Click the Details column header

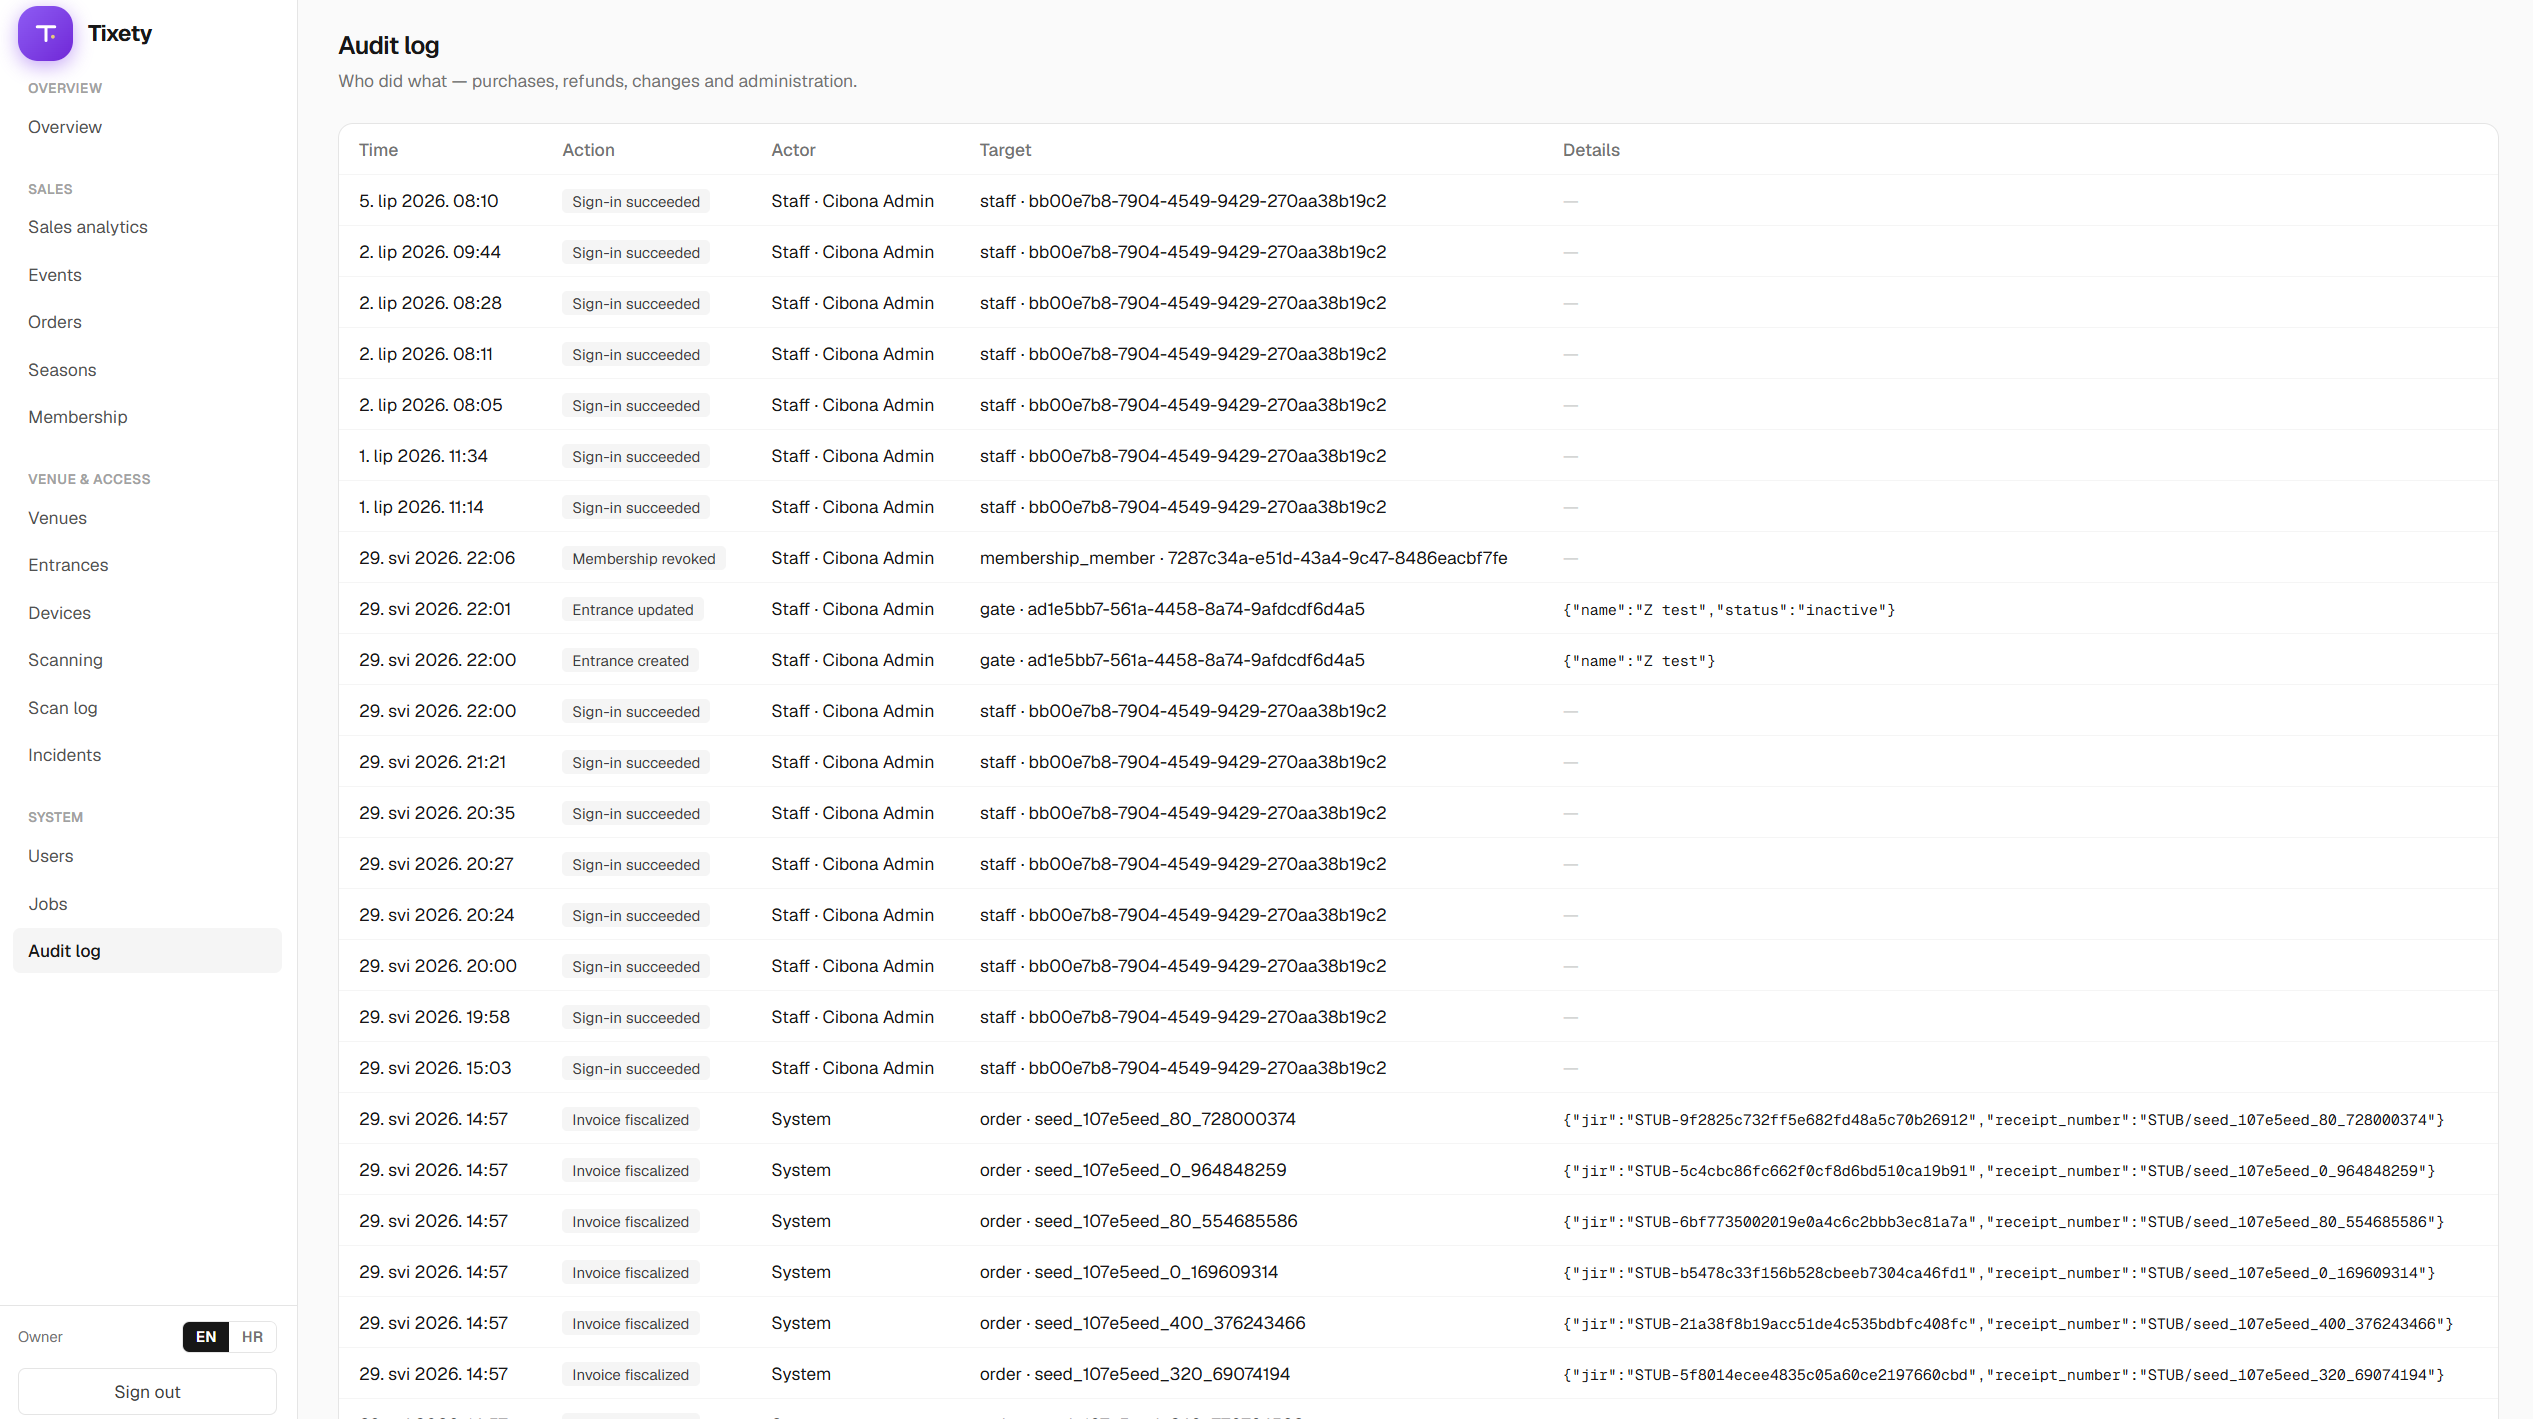coord(1591,150)
